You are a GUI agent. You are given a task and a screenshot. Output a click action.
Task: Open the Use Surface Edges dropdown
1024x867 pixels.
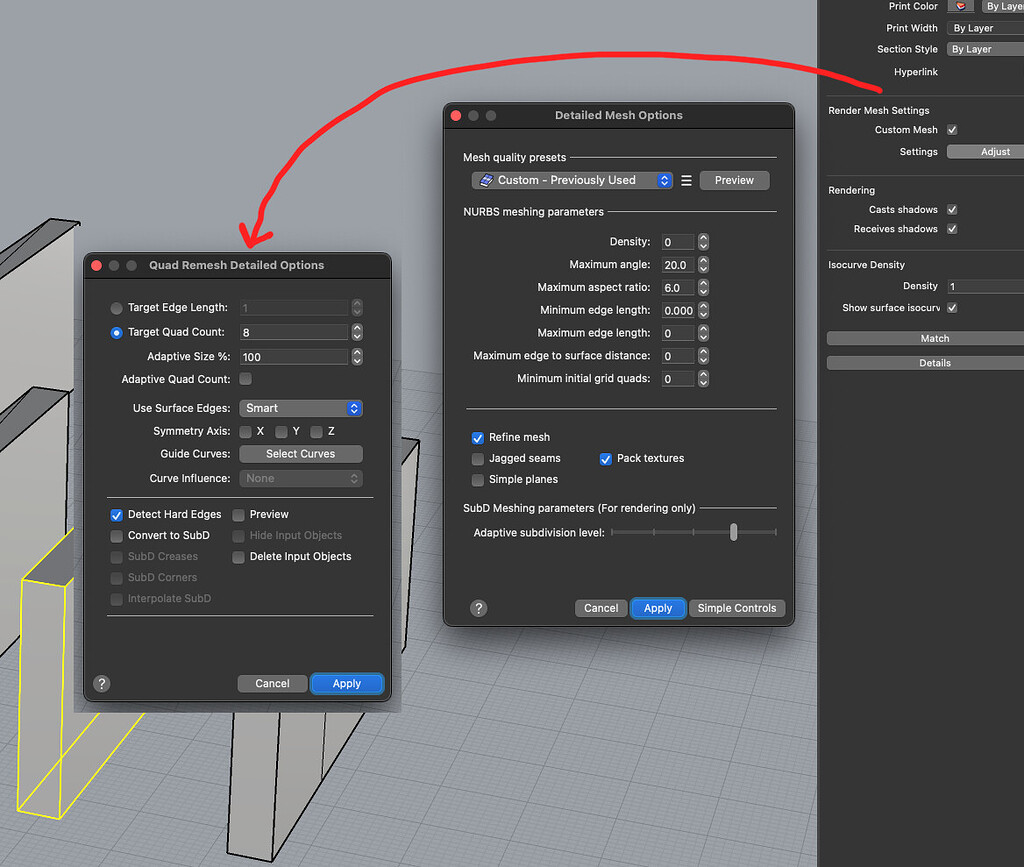pos(301,408)
